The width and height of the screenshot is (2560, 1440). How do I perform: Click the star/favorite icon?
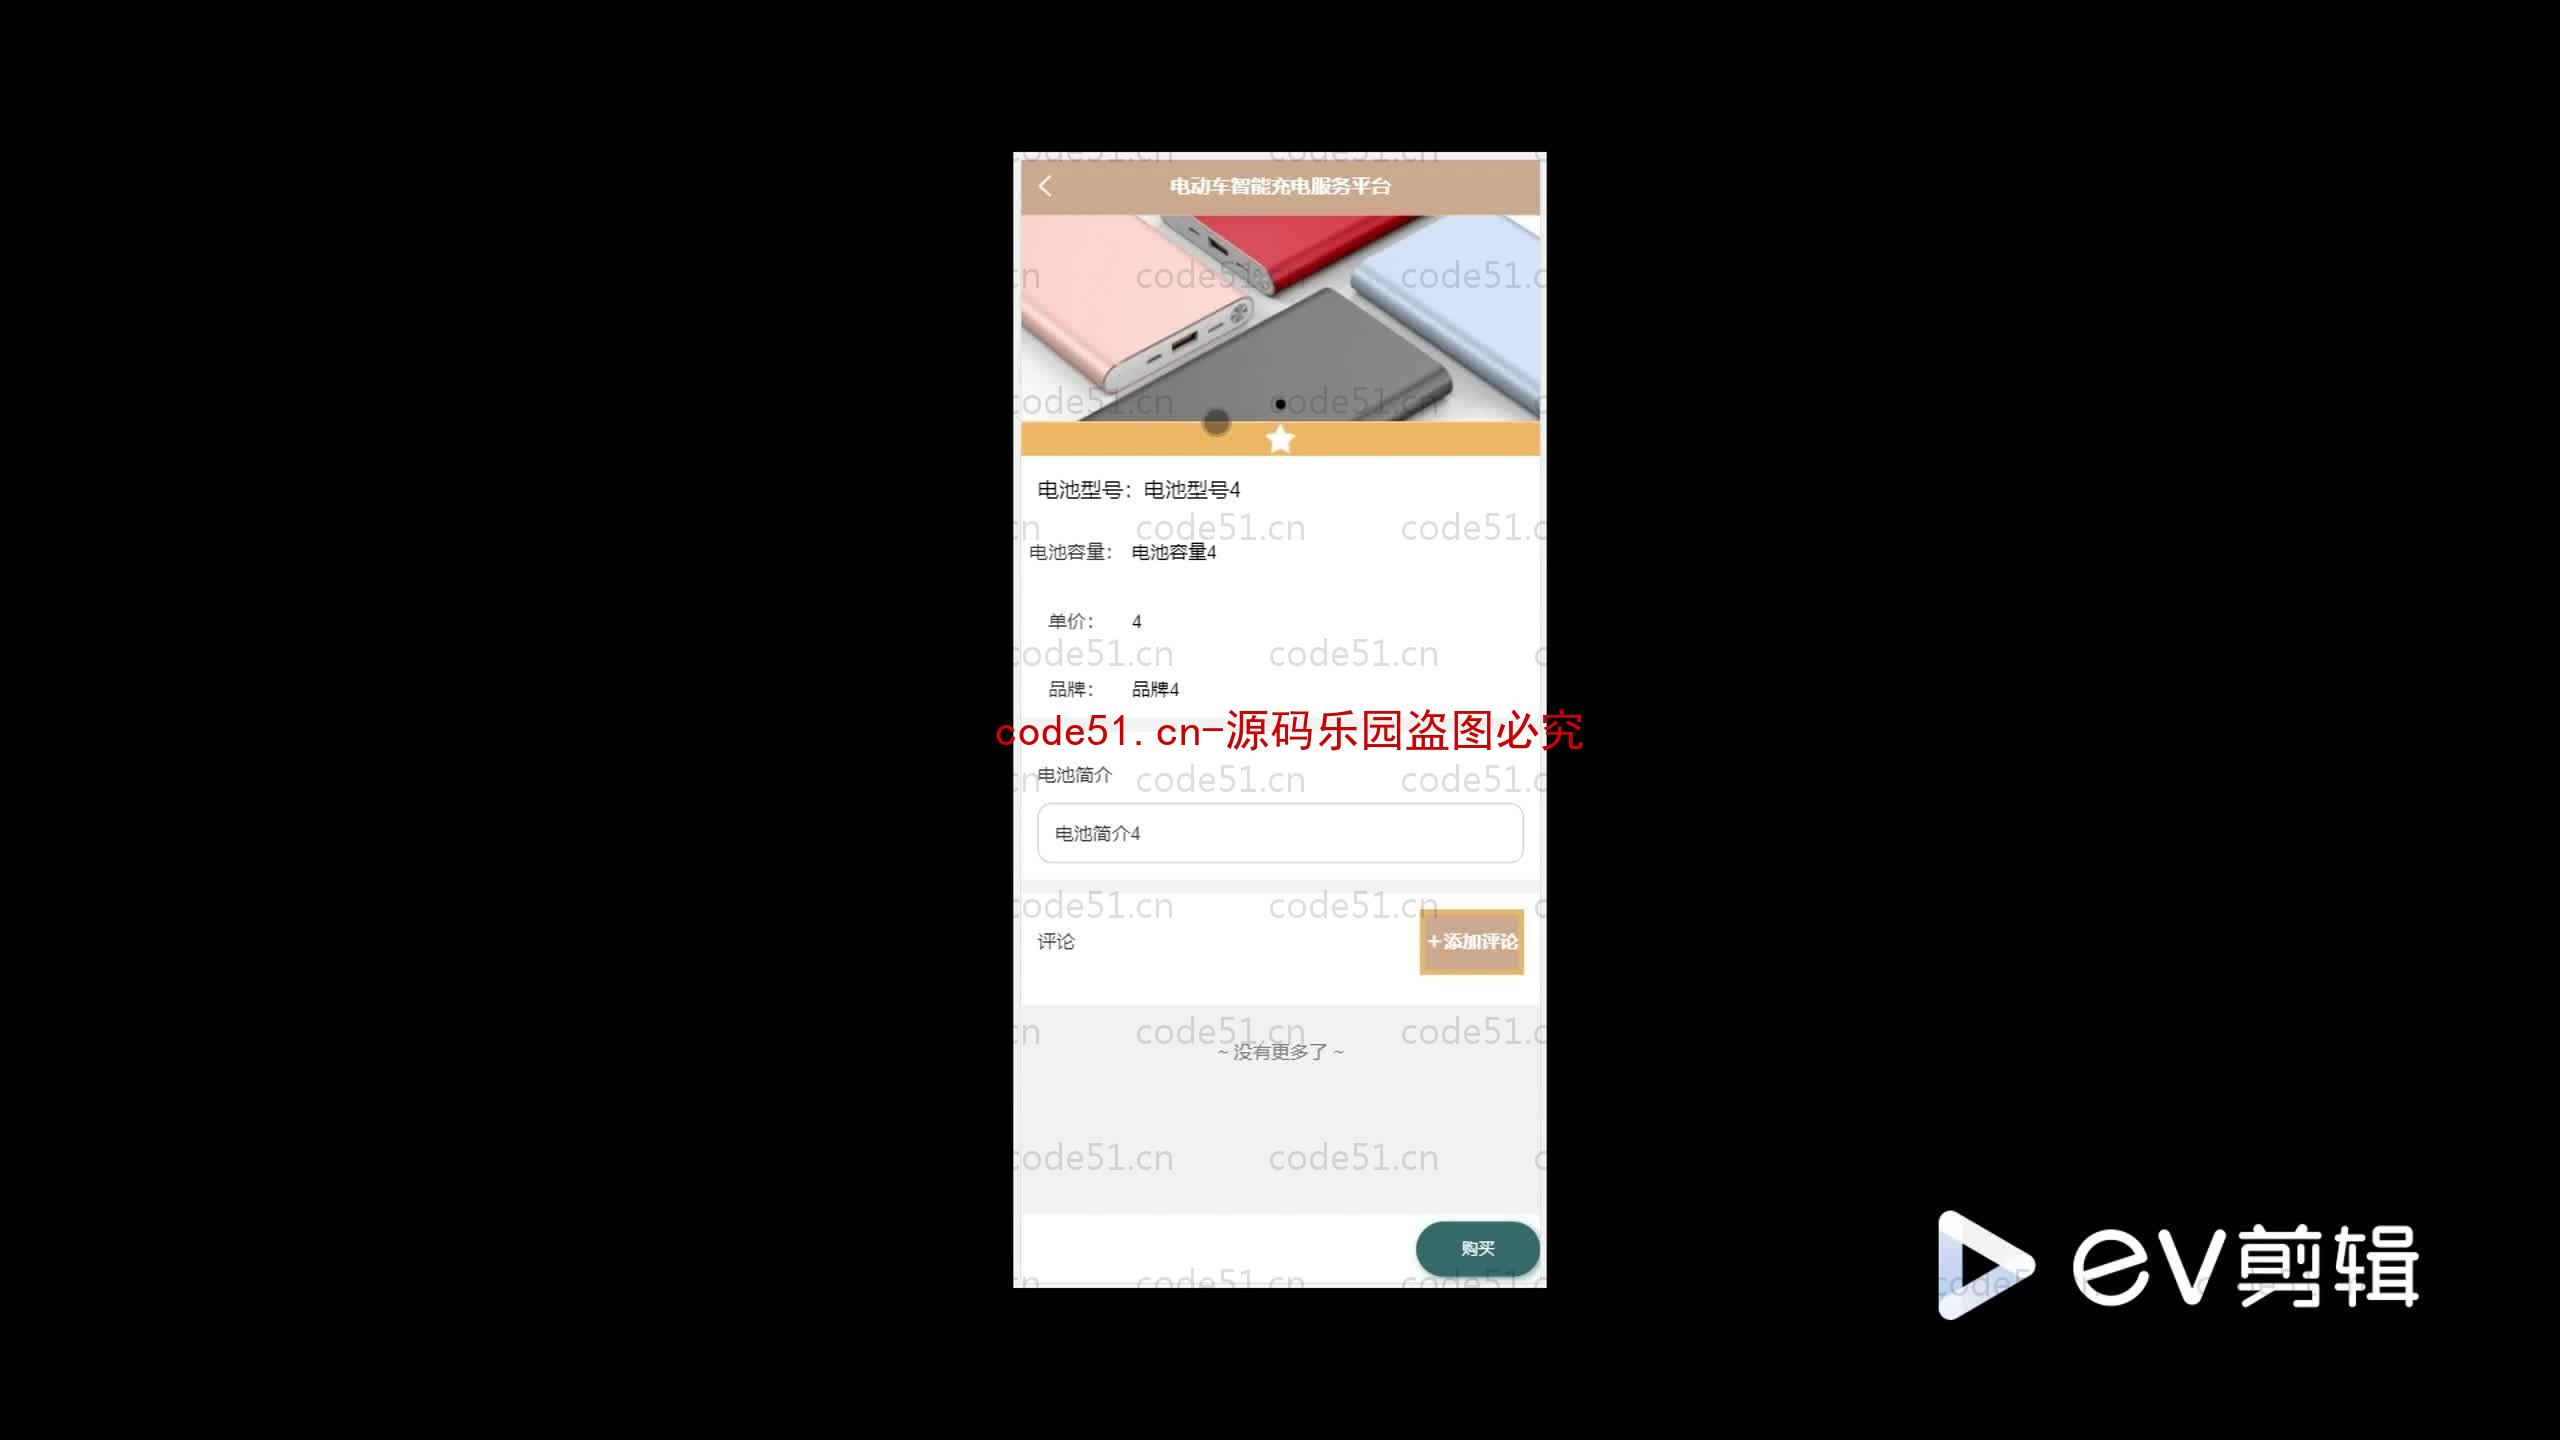(1280, 438)
